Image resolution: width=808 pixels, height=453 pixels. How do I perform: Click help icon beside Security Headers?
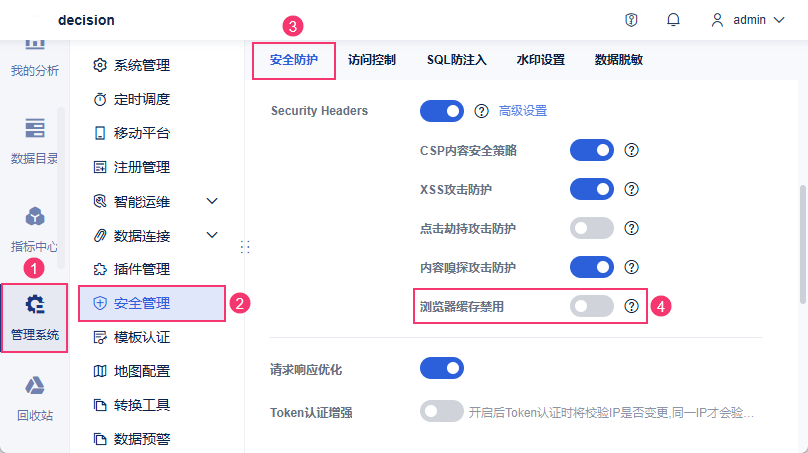coord(481,111)
